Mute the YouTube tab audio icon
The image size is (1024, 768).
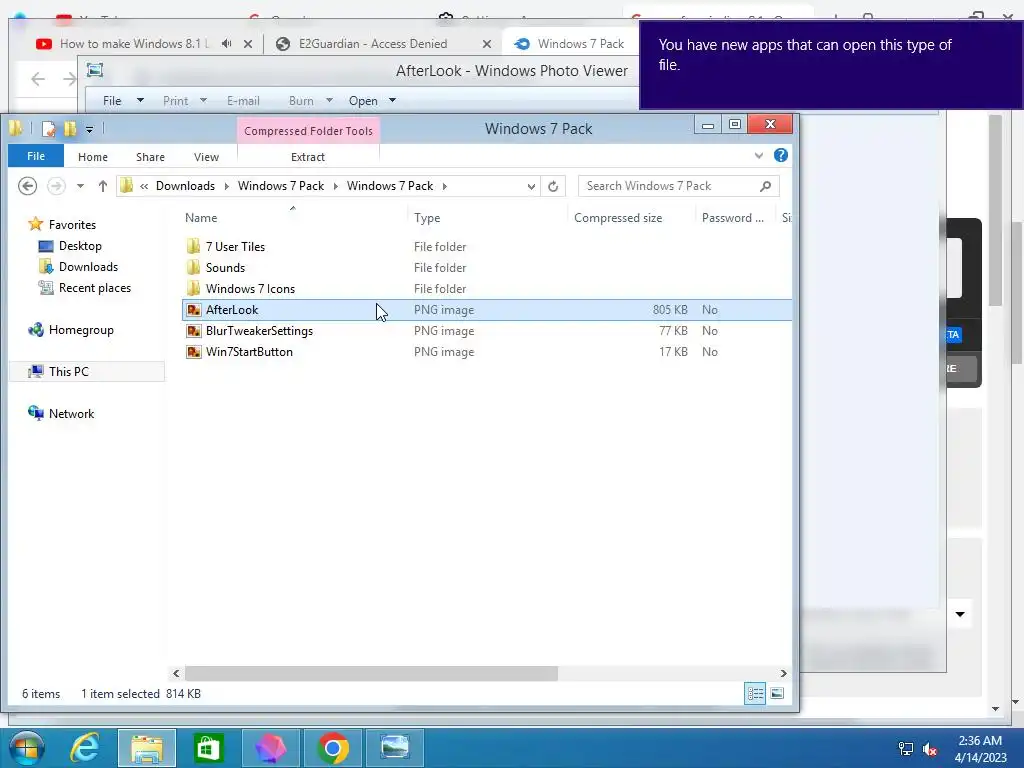pos(227,44)
